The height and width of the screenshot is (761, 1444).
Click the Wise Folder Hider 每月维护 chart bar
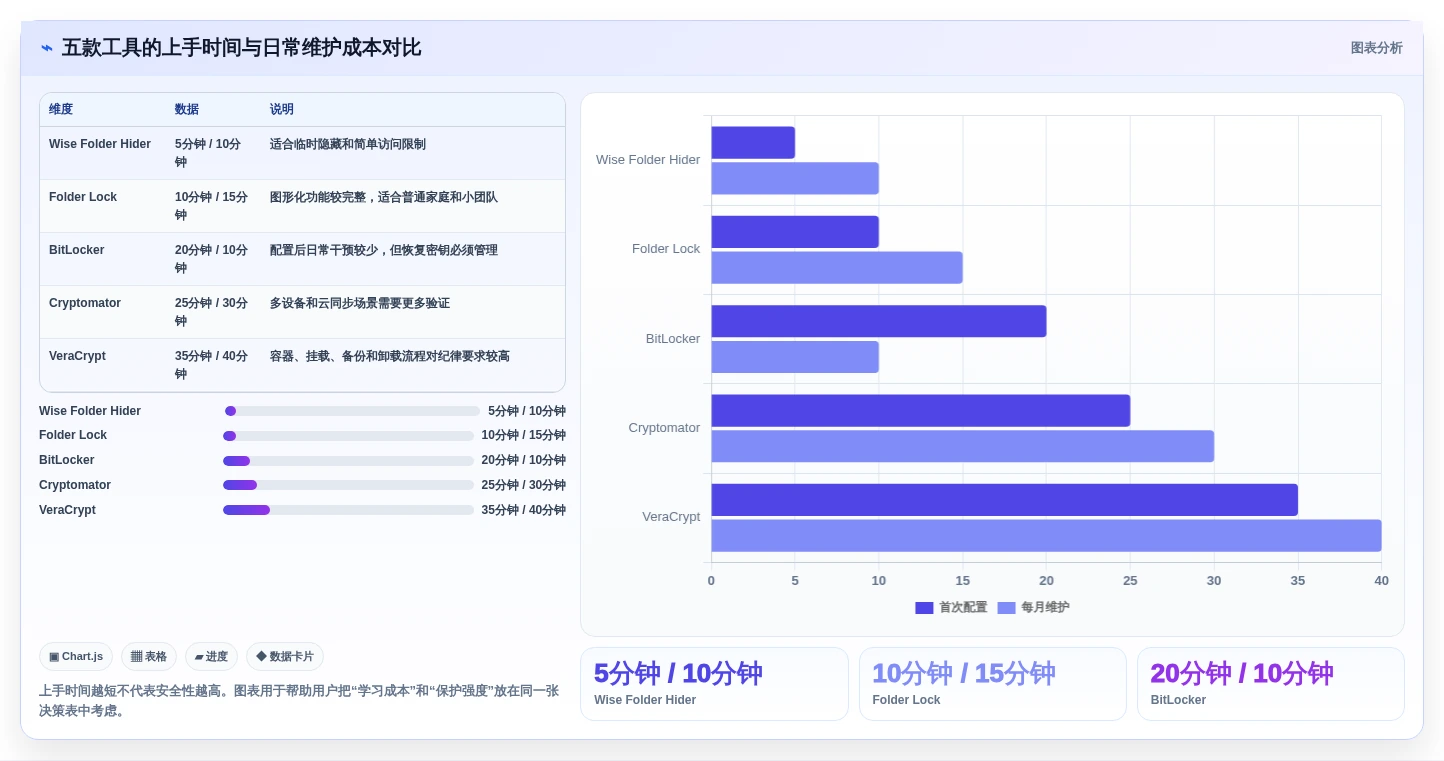[x=795, y=178]
